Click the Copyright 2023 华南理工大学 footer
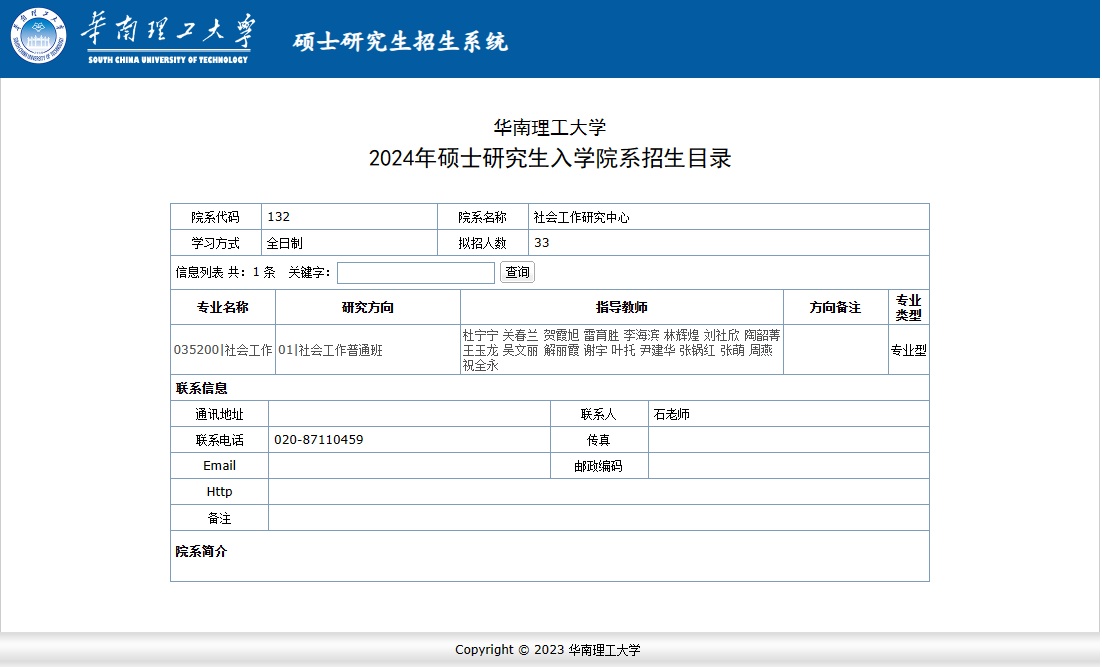Viewport: 1102px width, 667px height. (547, 650)
